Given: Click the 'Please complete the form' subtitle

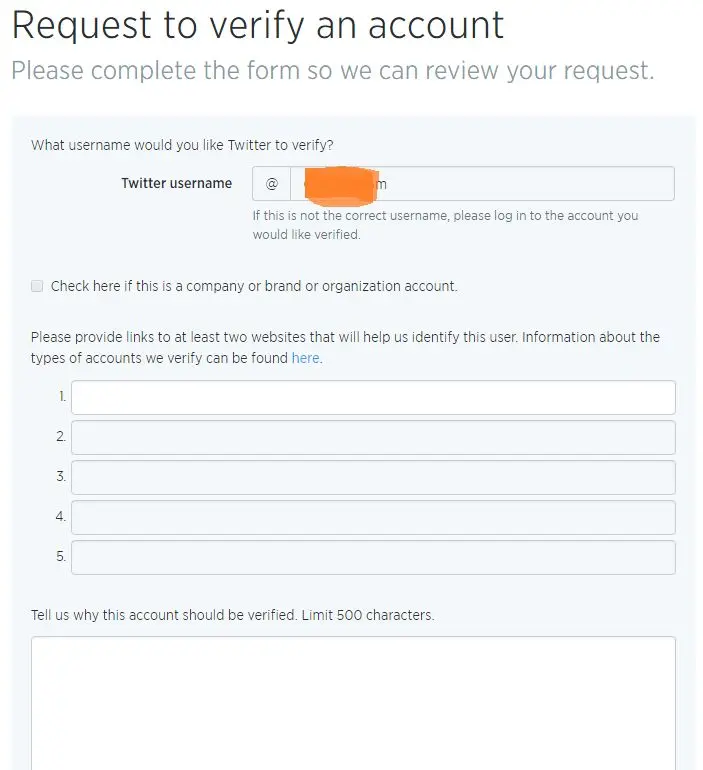Looking at the screenshot, I should [x=332, y=71].
